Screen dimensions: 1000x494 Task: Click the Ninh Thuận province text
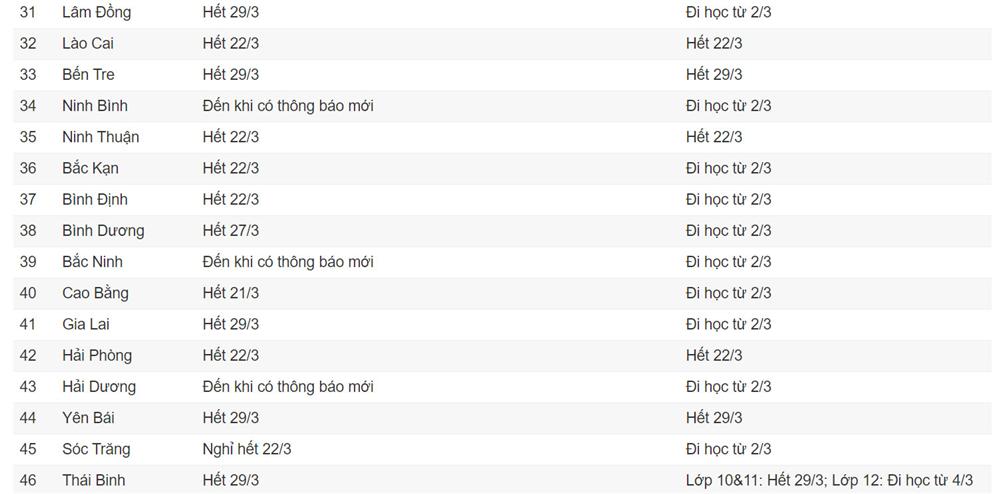pos(100,137)
